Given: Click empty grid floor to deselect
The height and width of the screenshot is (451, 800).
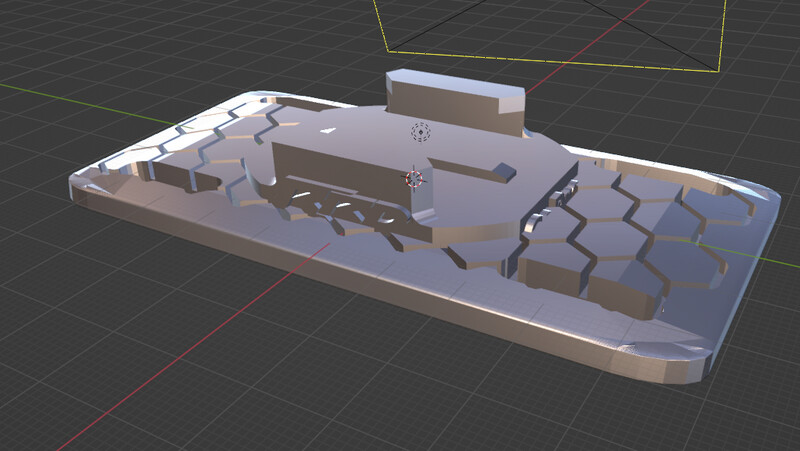Looking at the screenshot, I should point(153,398).
